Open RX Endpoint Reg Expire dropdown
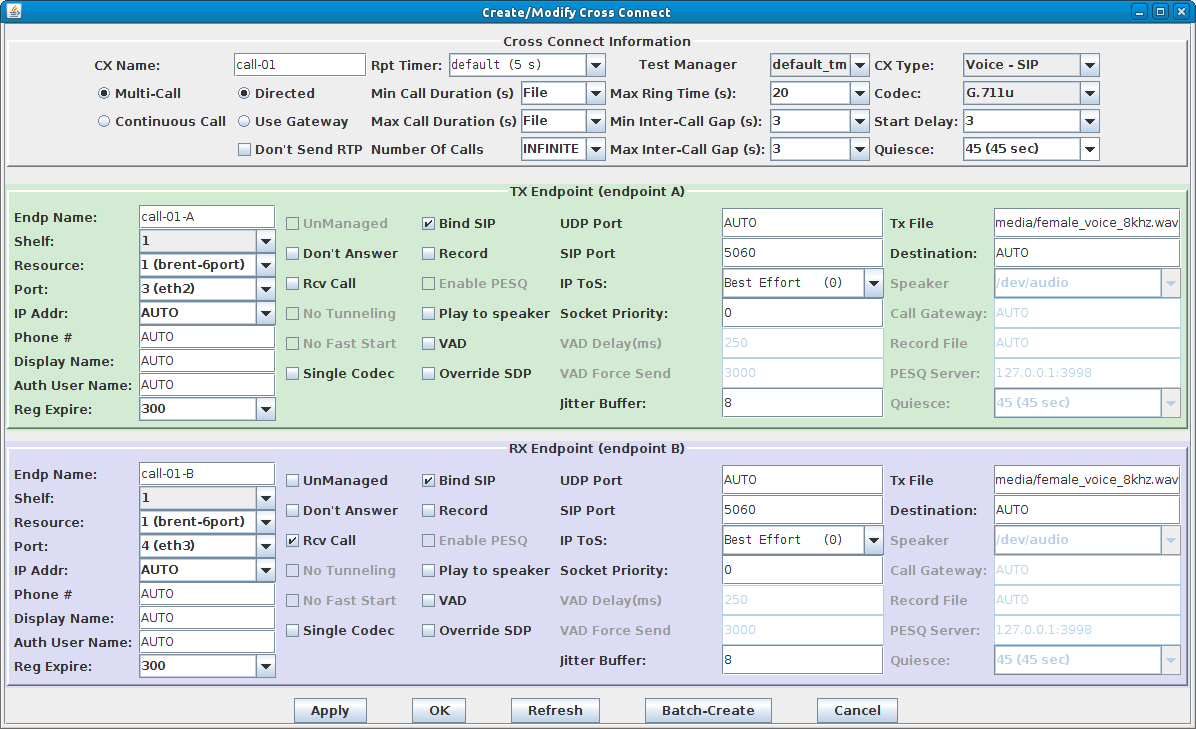Screen dimensions: 1196x729 pyautogui.click(x=265, y=666)
